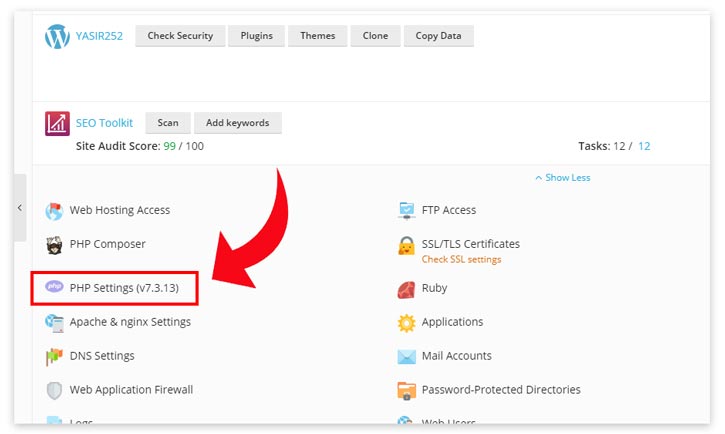Open the Web Hosting Access link
This screenshot has width=725, height=434.
point(120,210)
